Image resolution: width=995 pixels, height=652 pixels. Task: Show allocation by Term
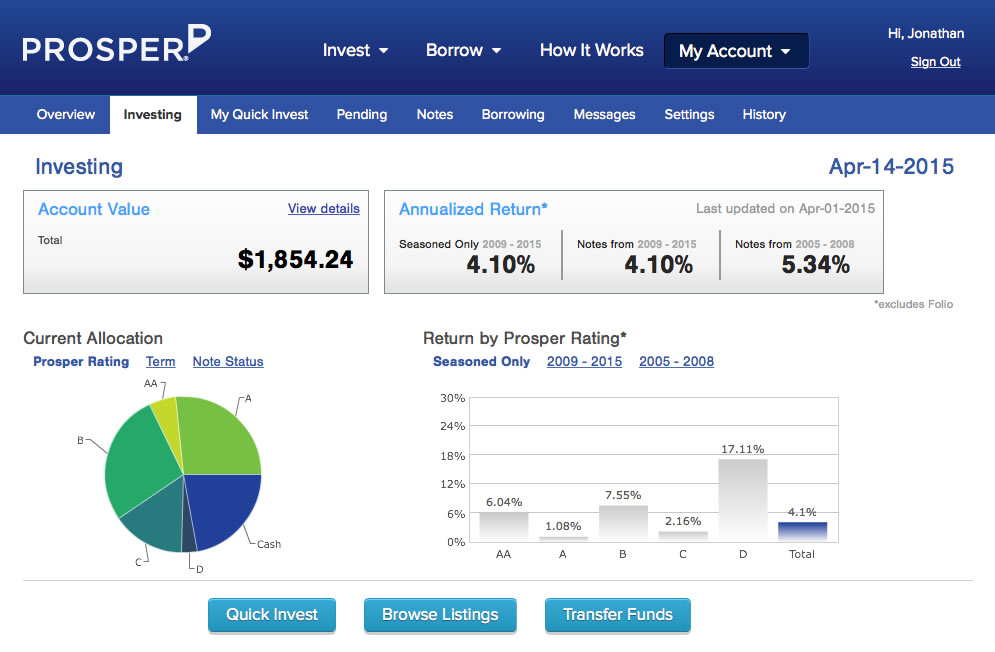(x=160, y=362)
